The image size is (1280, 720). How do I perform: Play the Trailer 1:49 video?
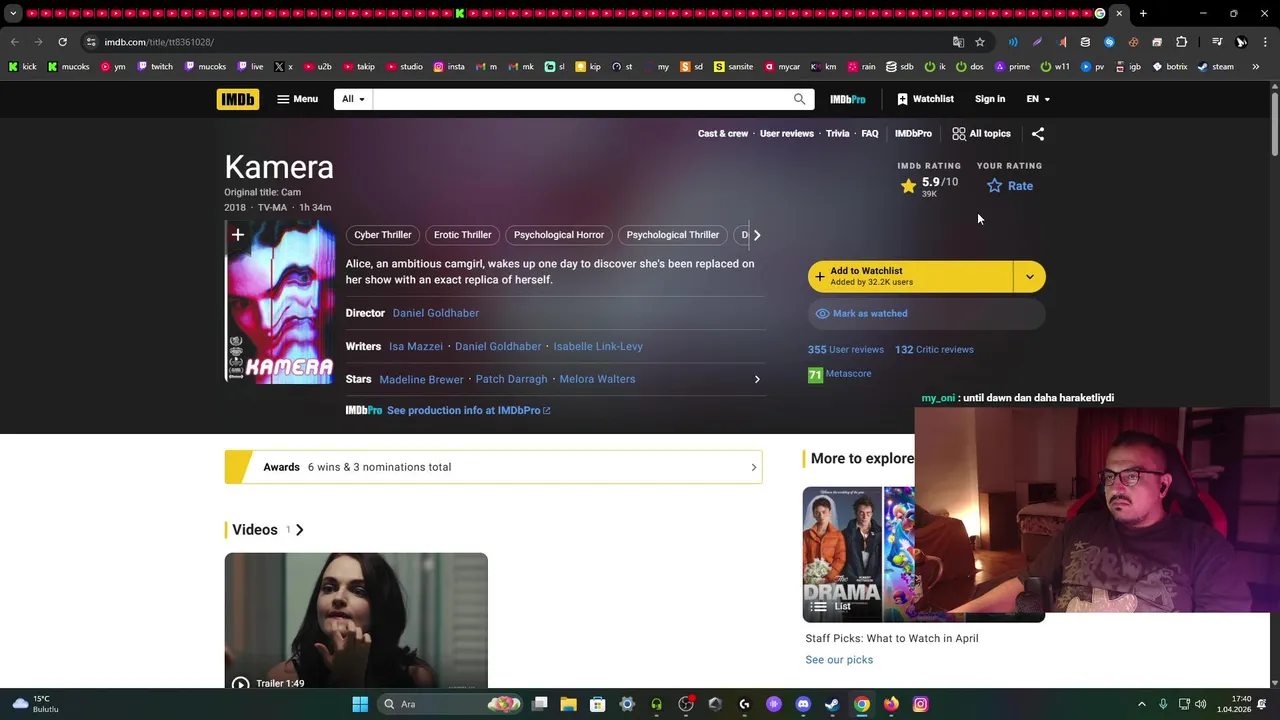click(x=356, y=620)
